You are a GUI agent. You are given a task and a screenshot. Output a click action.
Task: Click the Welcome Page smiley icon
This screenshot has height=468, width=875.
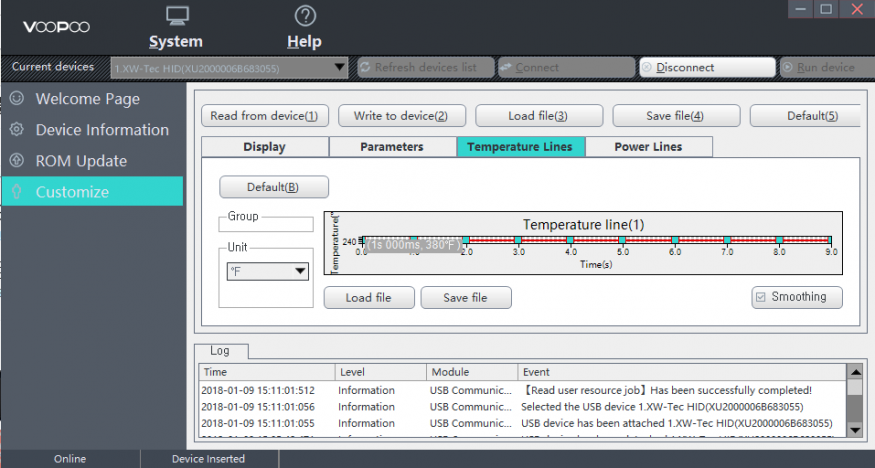click(17, 98)
